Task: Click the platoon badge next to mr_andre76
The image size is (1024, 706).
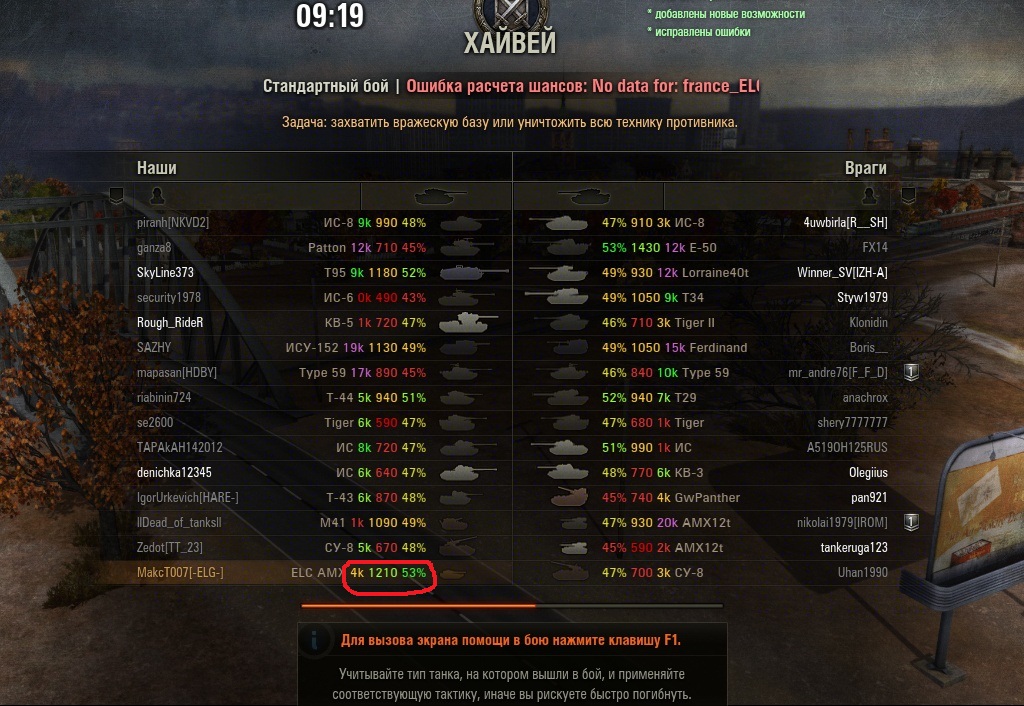Action: coord(911,372)
